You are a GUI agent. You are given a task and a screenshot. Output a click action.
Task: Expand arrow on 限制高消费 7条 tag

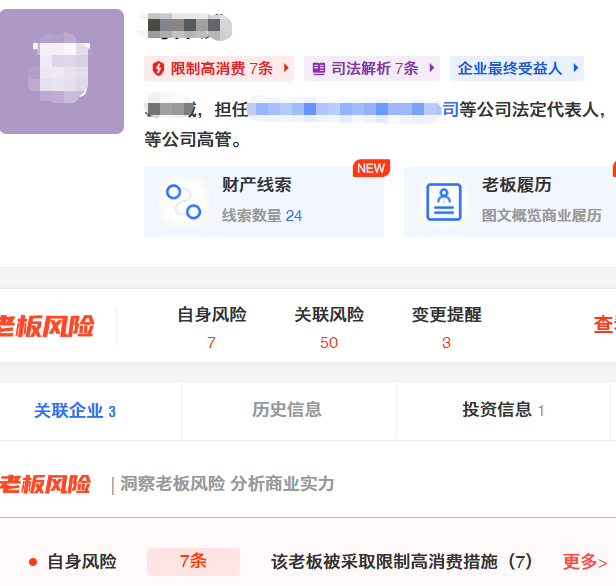[x=286, y=68]
